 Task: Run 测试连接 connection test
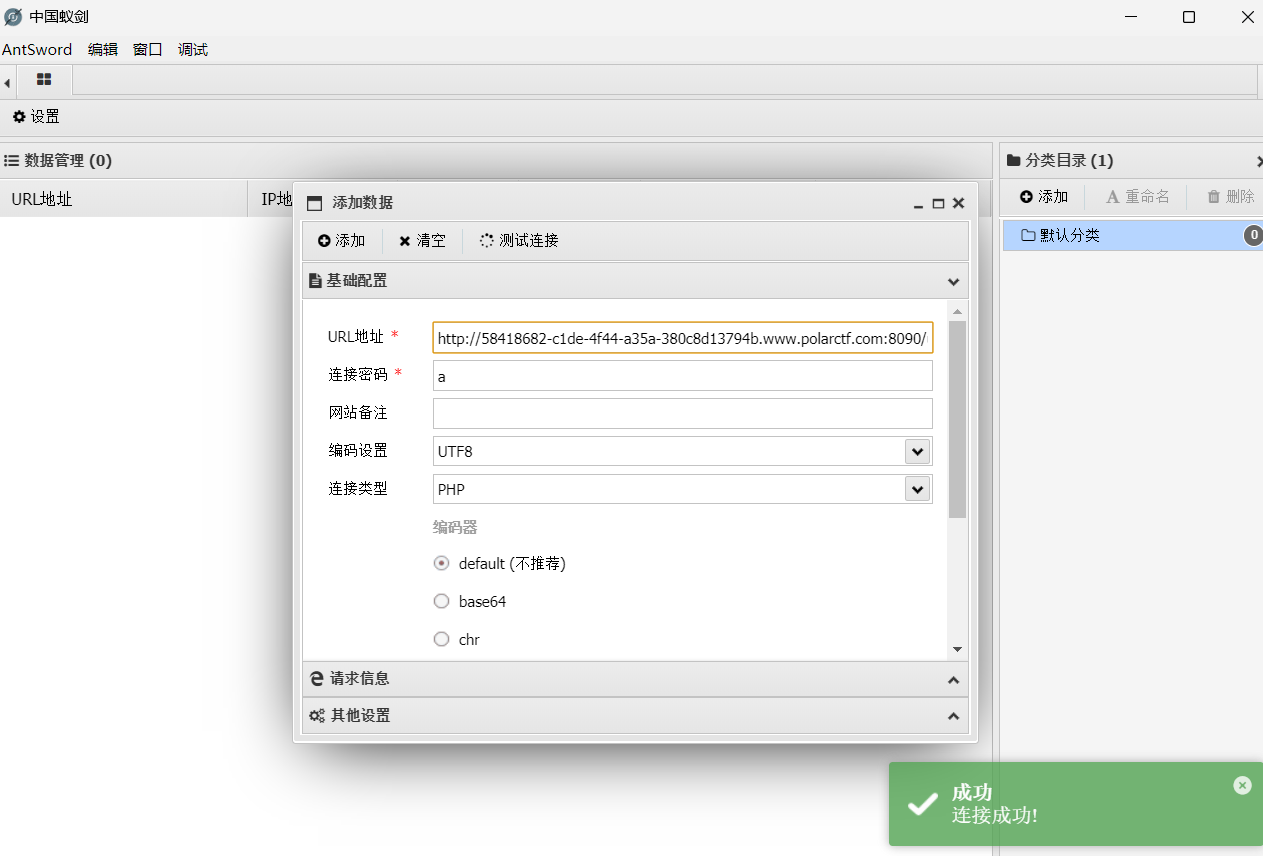click(519, 241)
